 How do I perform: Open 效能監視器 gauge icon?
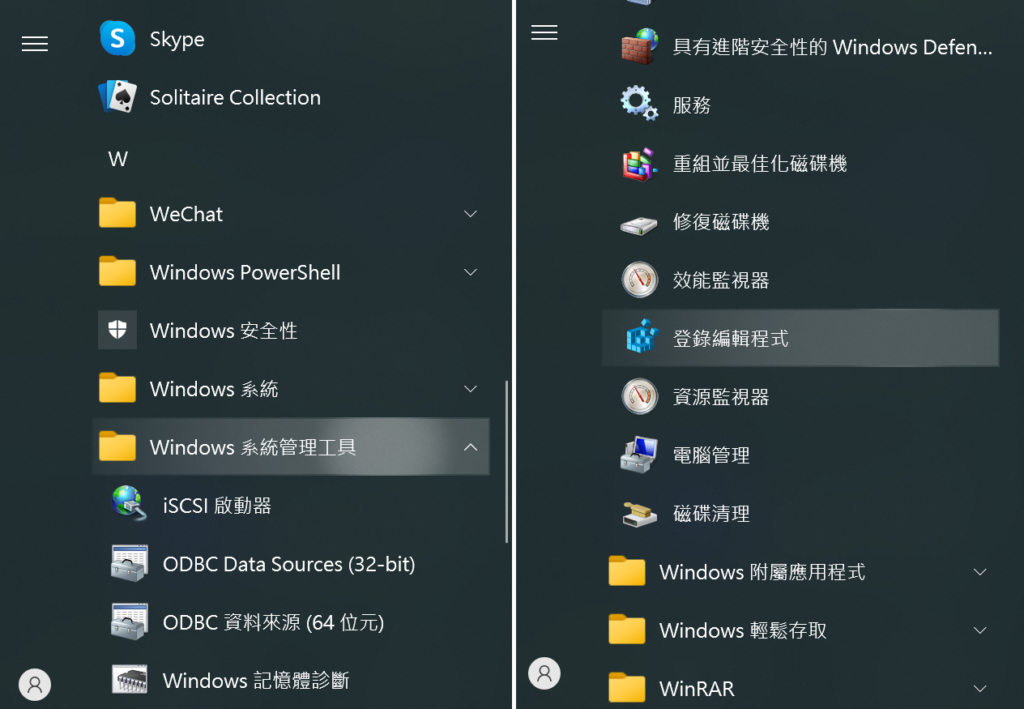click(x=639, y=279)
